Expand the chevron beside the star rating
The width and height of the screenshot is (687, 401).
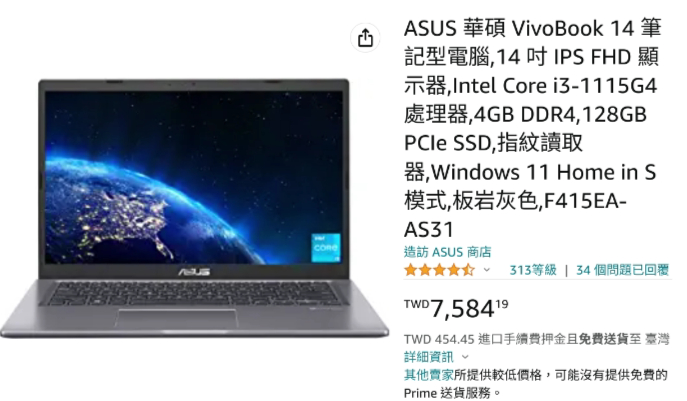(x=487, y=270)
